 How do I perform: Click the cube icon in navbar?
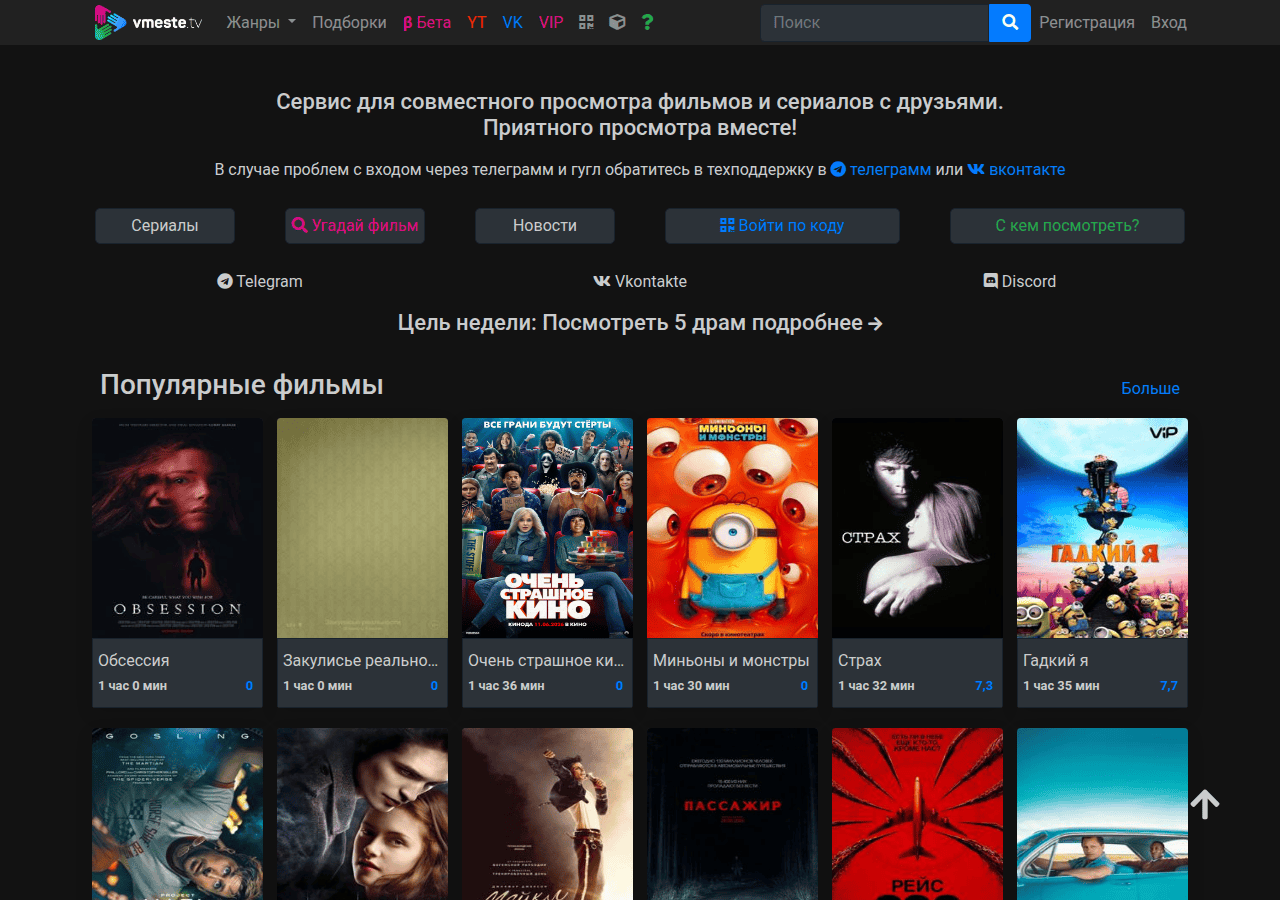(x=617, y=22)
